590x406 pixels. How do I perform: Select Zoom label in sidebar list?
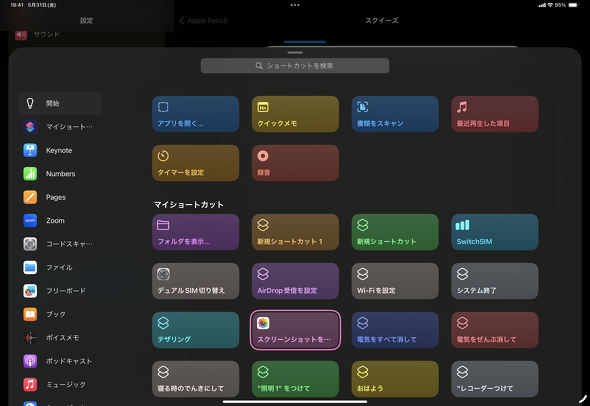click(55, 221)
